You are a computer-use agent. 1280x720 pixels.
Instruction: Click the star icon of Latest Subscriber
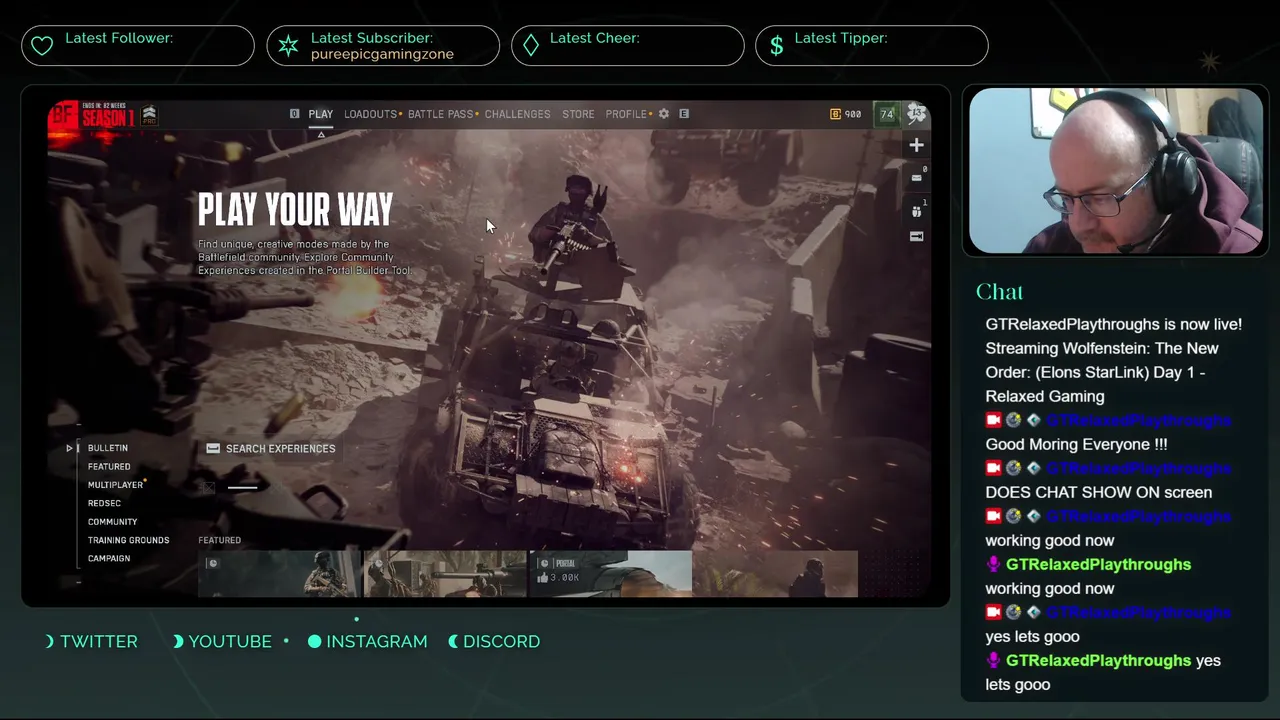(288, 46)
